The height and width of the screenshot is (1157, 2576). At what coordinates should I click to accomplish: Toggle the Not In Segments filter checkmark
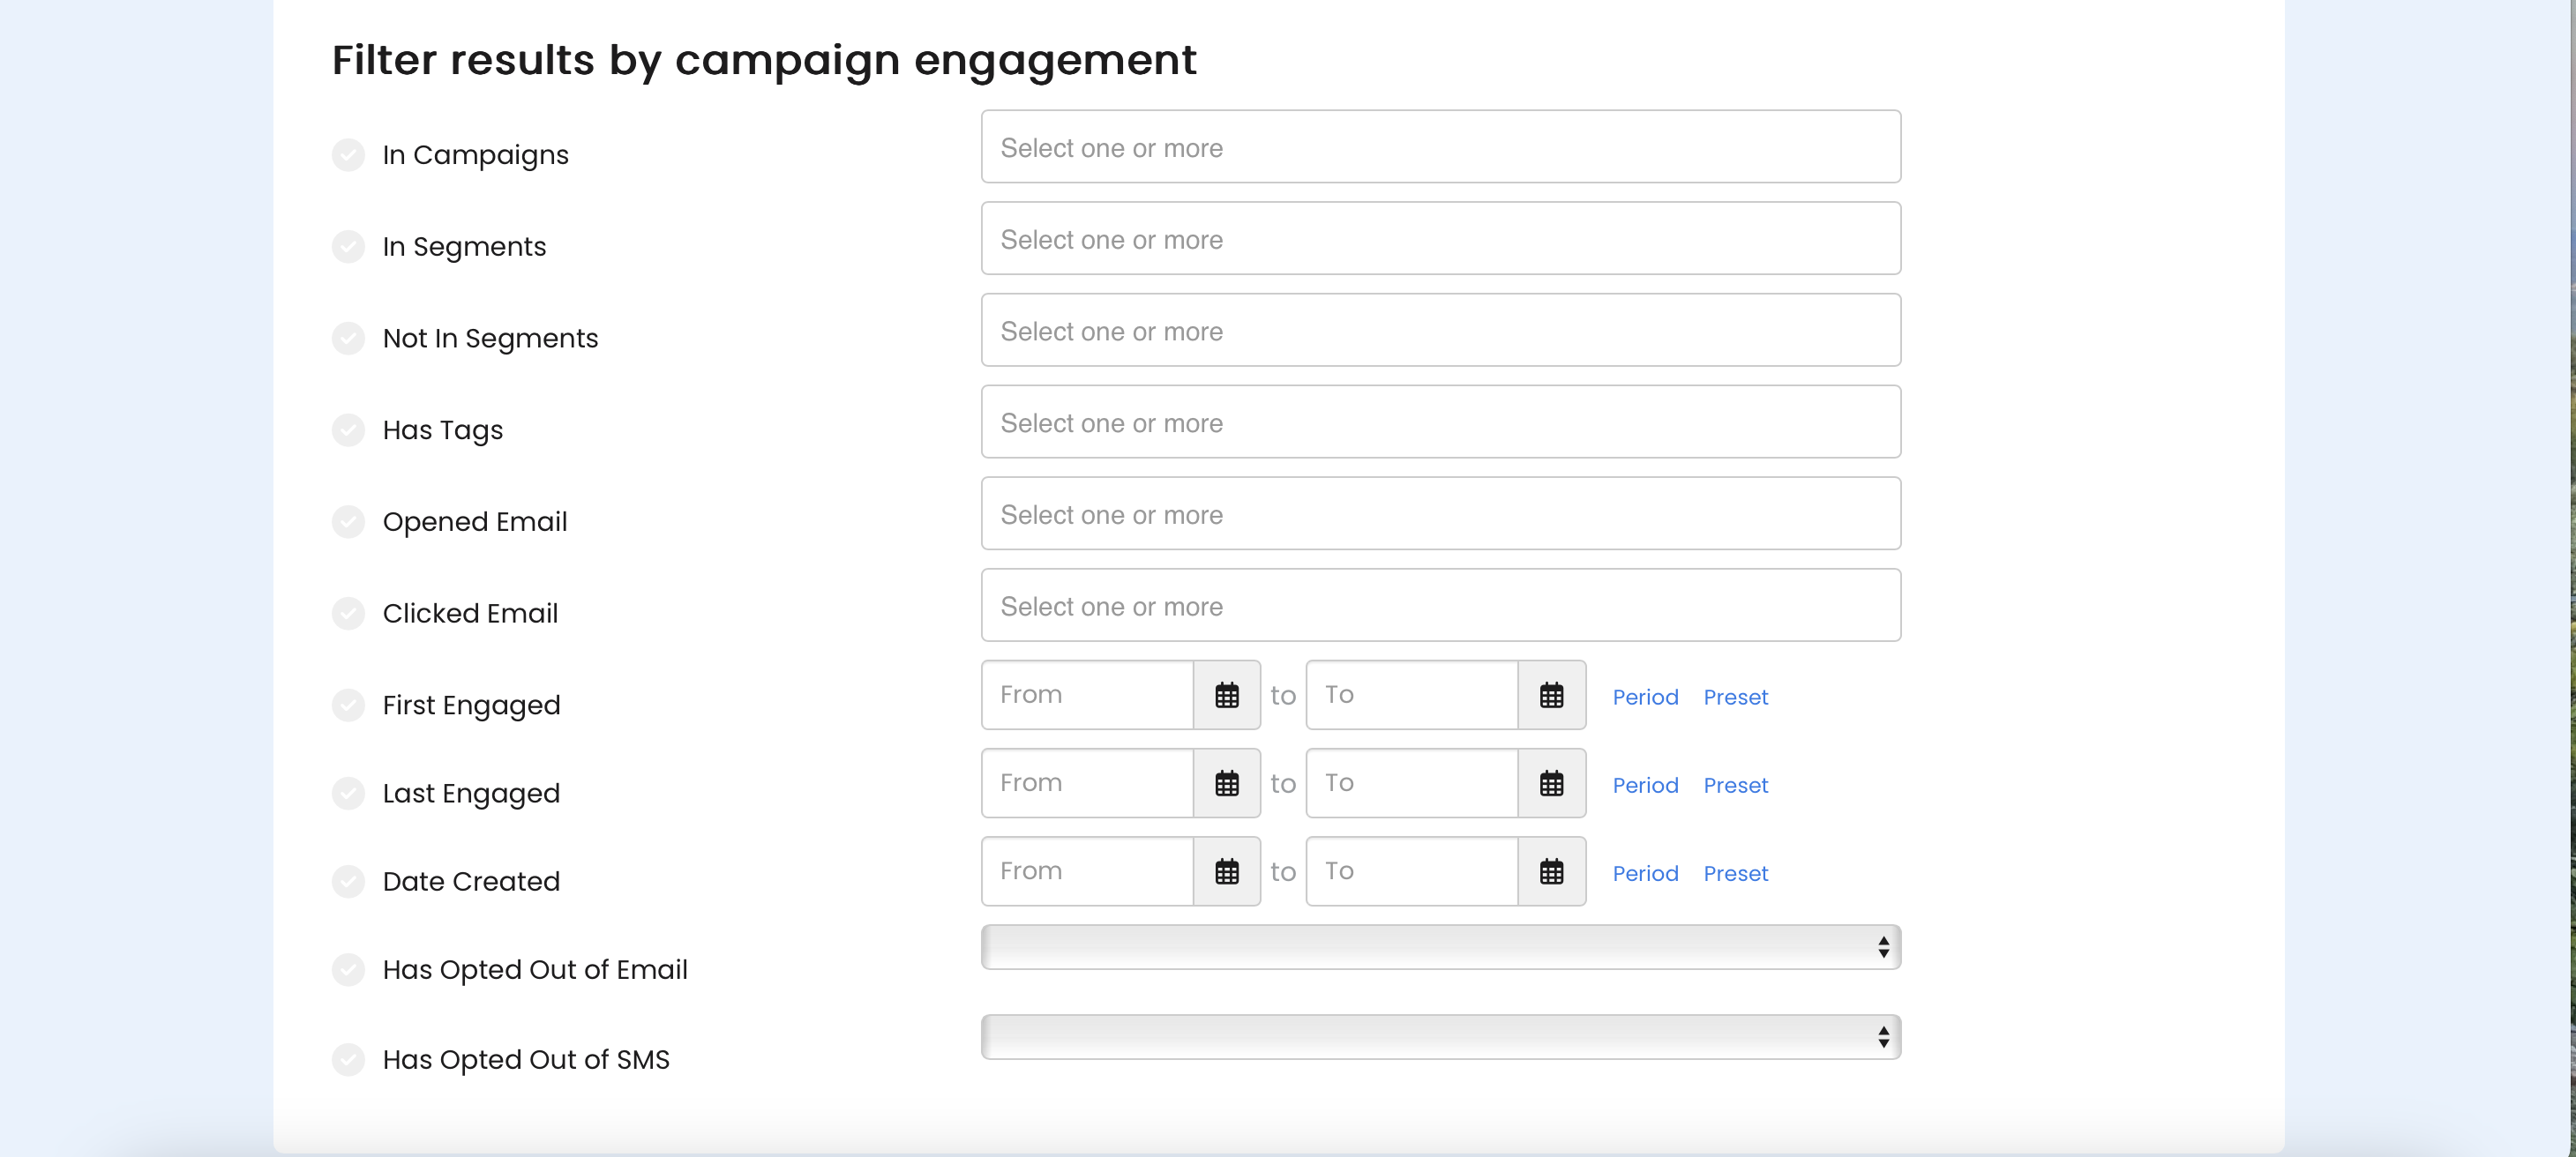(x=348, y=338)
